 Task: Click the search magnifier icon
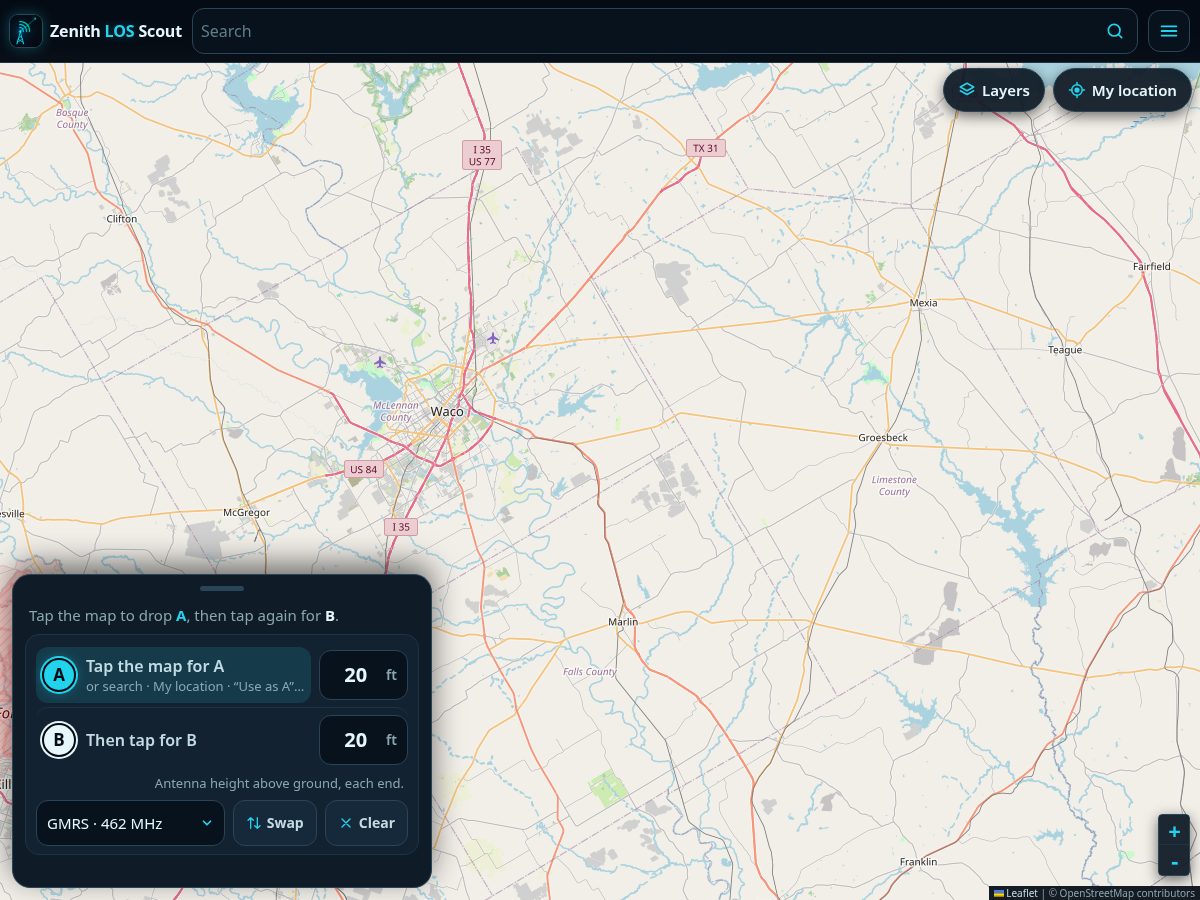[x=1115, y=31]
